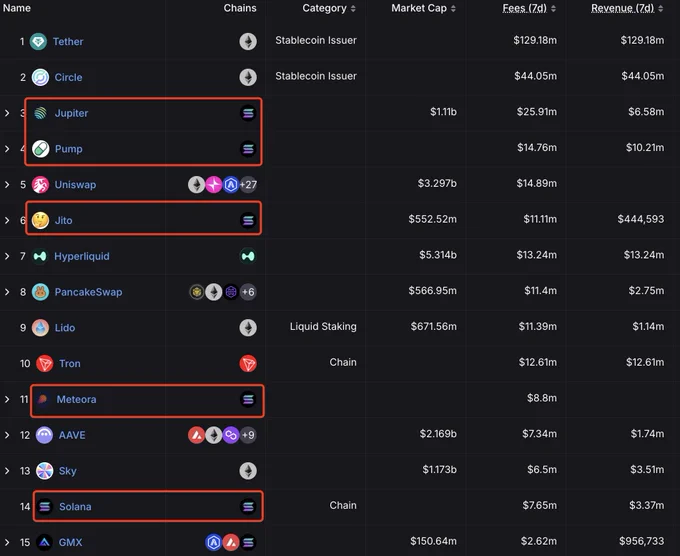680x556 pixels.
Task: Expand the Hyperliquid row chevron
Action: tap(7, 256)
